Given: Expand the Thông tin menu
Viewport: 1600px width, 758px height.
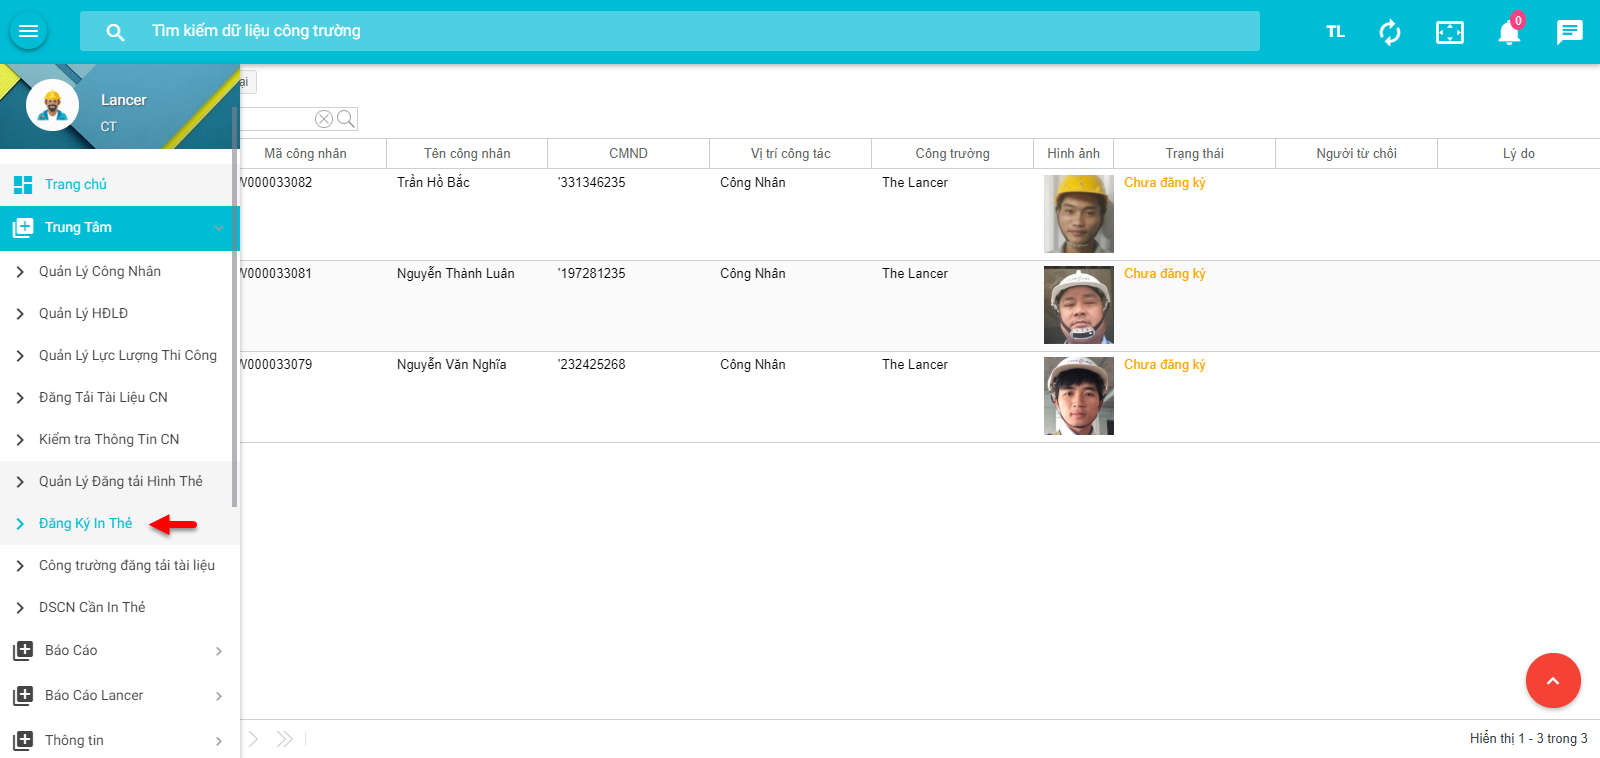Looking at the screenshot, I should [218, 741].
